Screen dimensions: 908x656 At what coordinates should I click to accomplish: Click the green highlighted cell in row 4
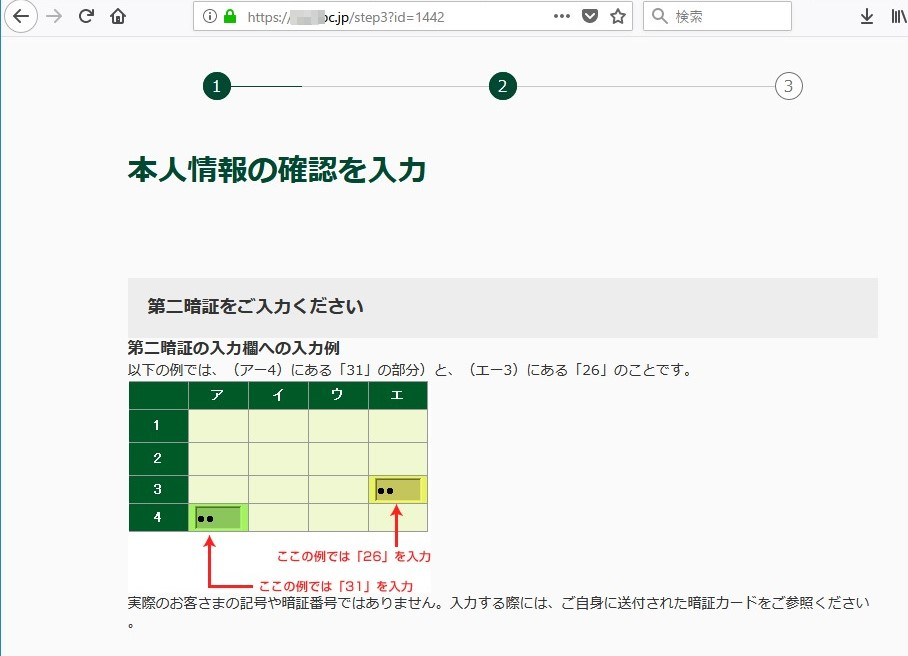[x=218, y=518]
